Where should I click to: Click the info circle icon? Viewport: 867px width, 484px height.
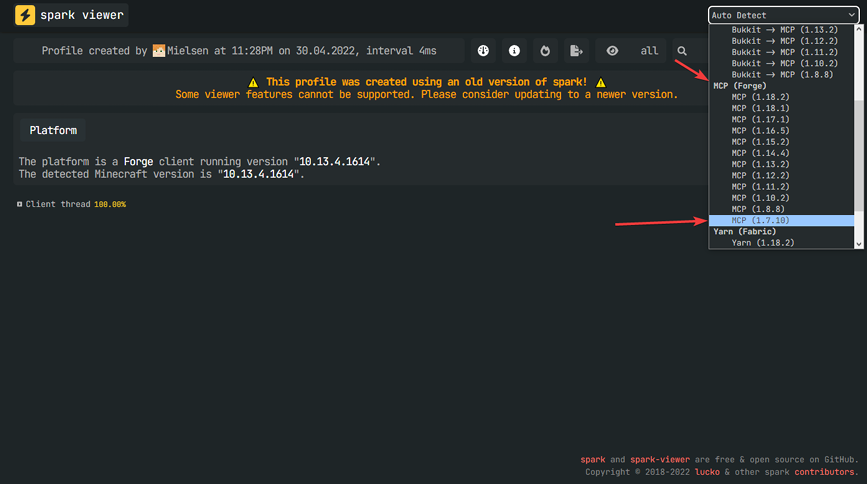click(514, 51)
